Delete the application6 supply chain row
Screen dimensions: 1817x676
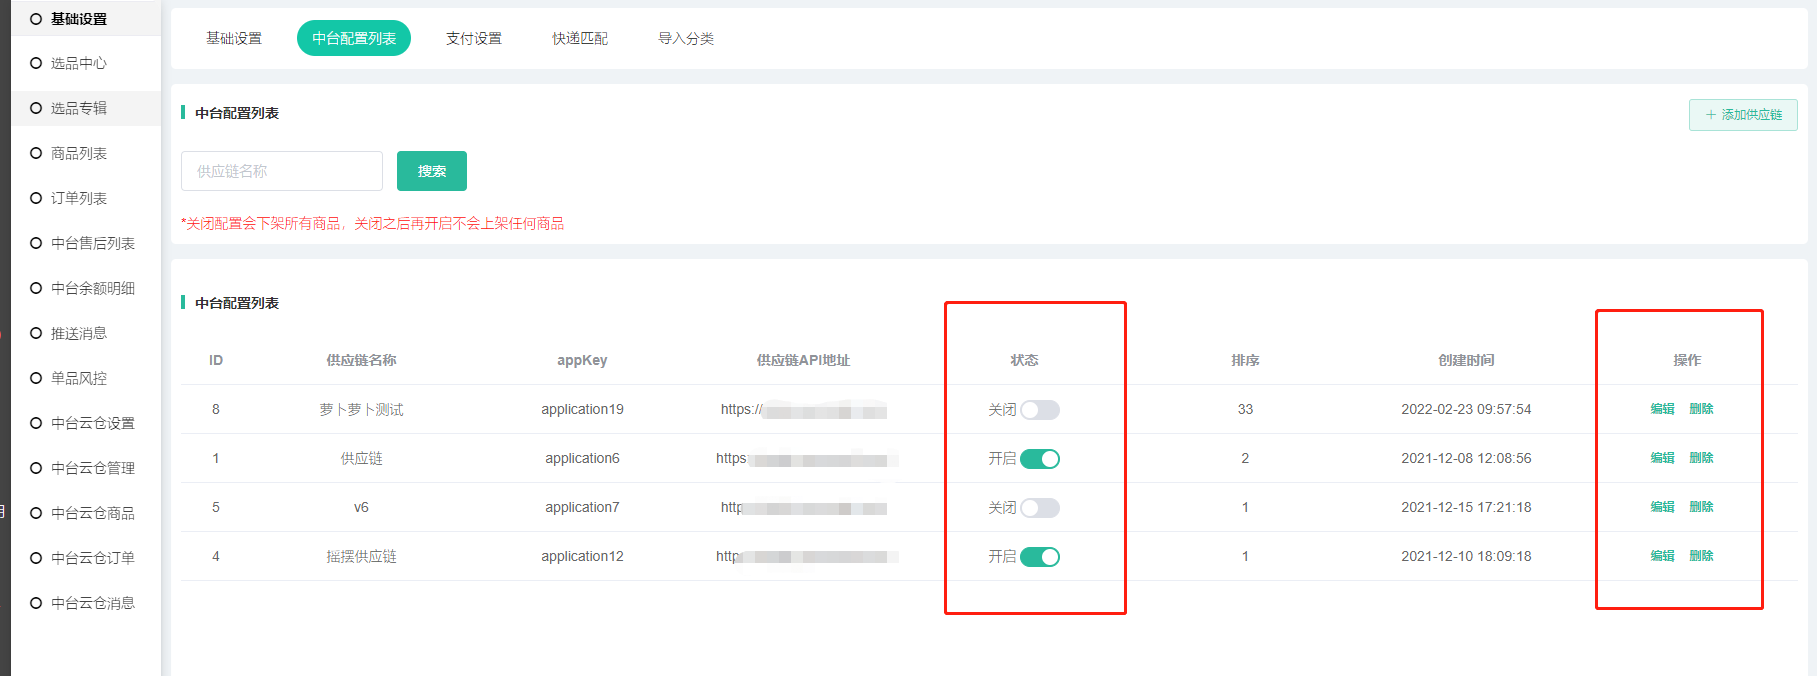tap(1701, 458)
